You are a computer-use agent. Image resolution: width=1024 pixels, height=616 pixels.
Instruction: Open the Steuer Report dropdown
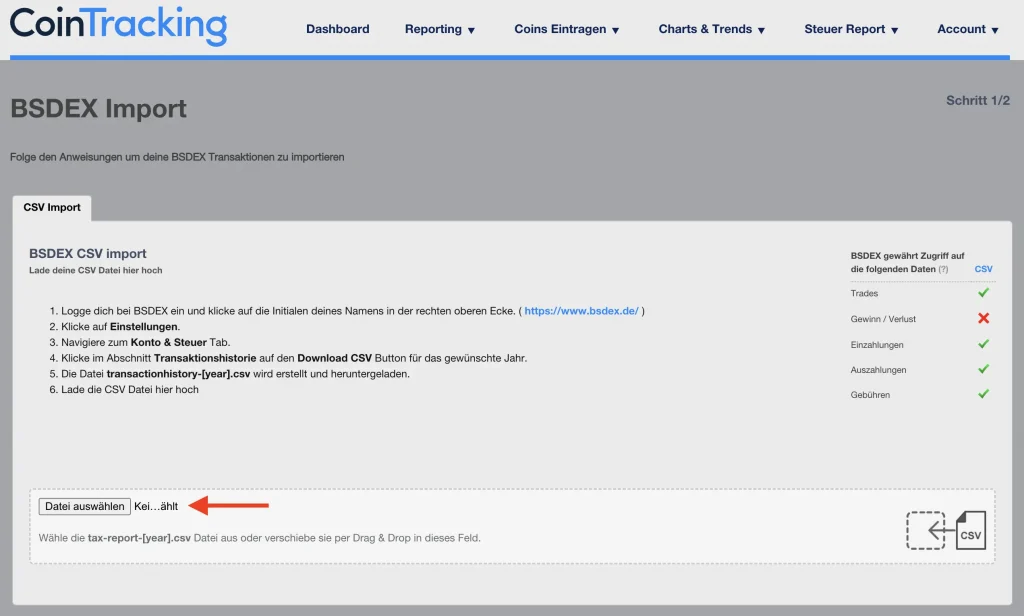coord(852,30)
